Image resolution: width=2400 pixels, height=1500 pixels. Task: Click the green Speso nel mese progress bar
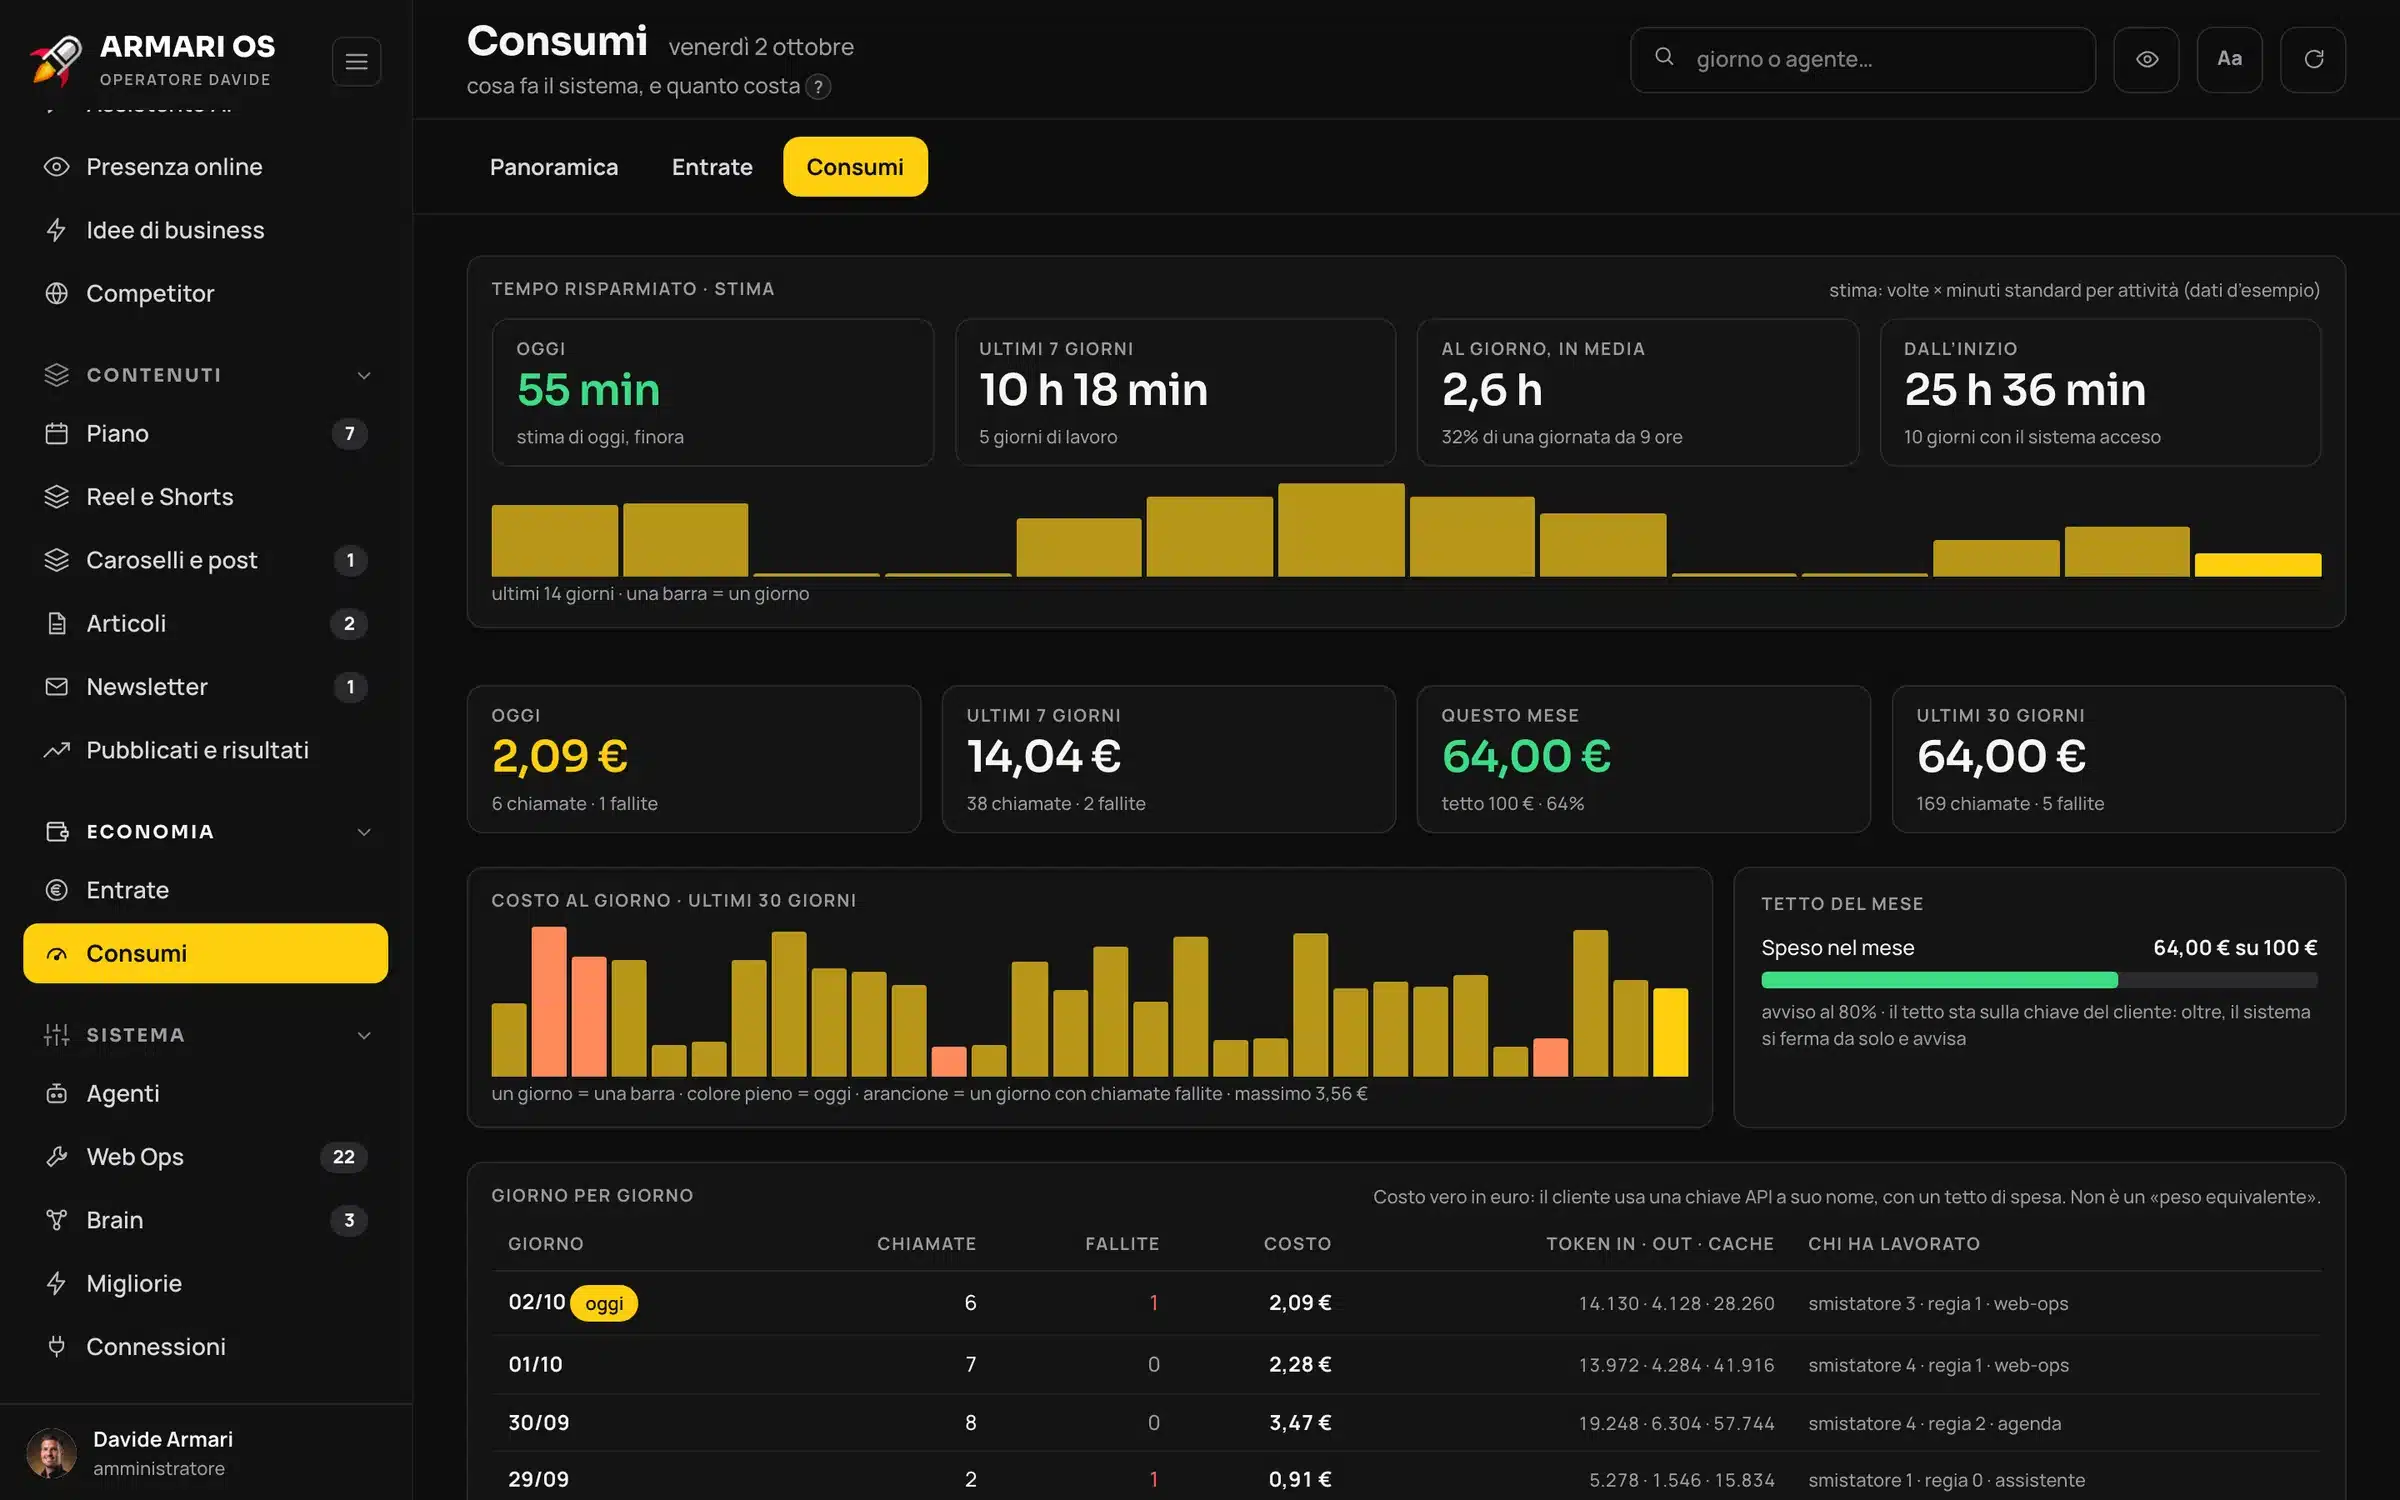1939,980
